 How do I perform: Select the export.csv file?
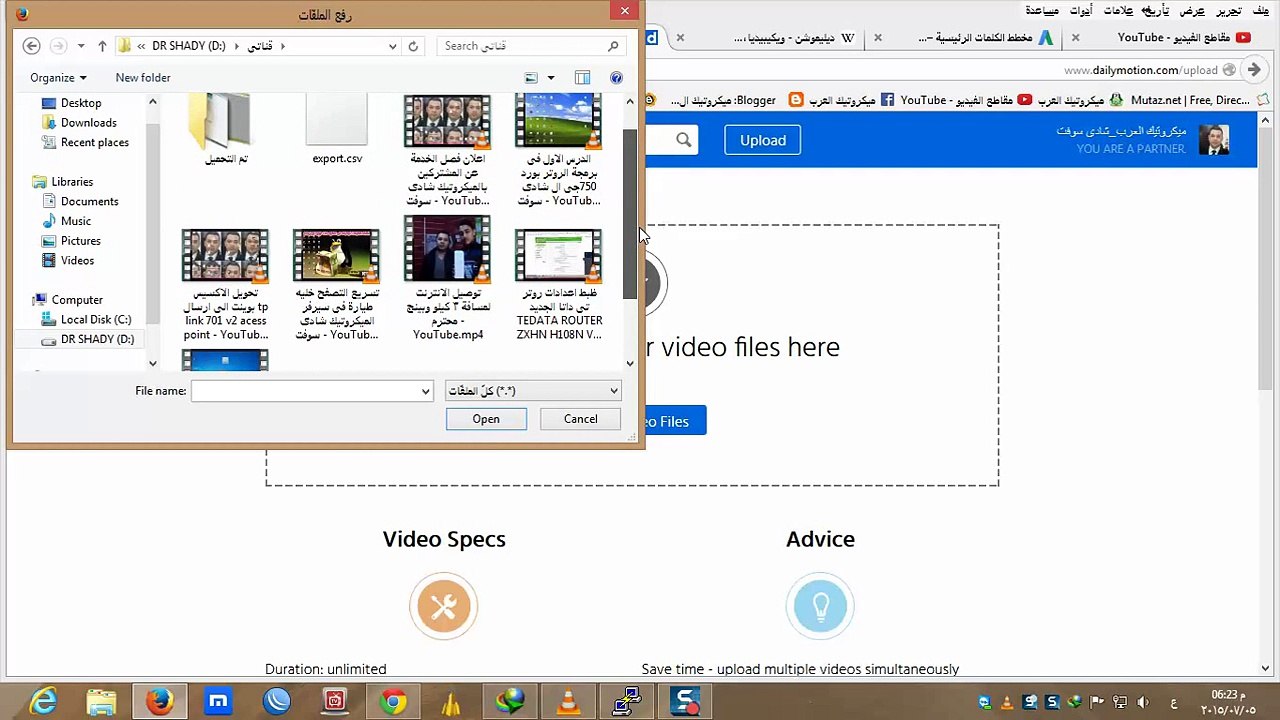pos(337,130)
